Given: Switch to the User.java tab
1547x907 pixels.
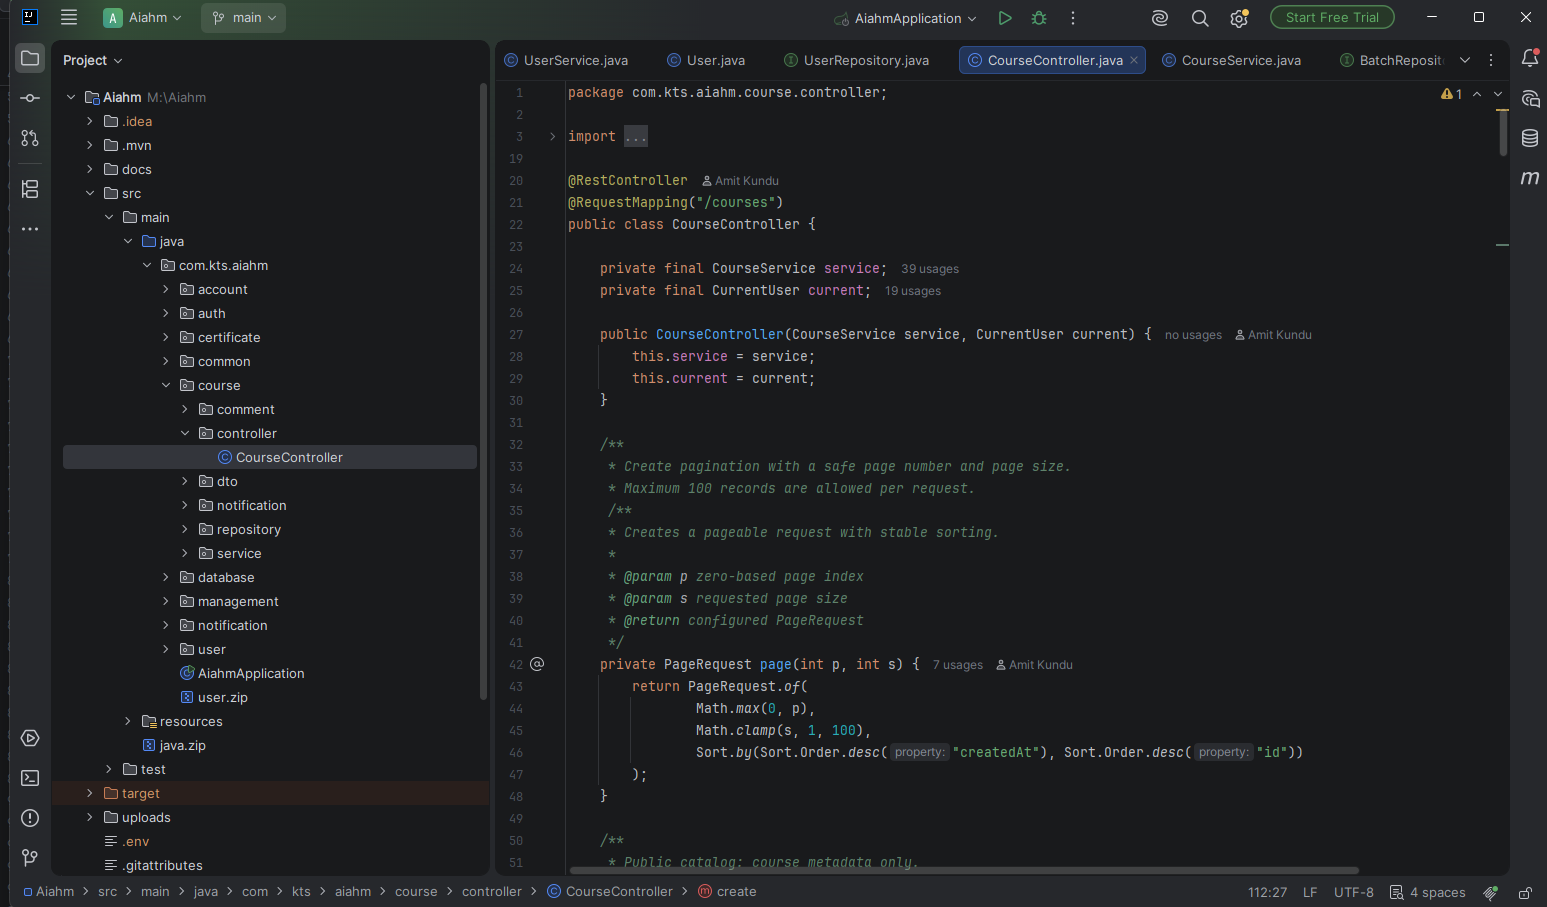Looking at the screenshot, I should 706,60.
